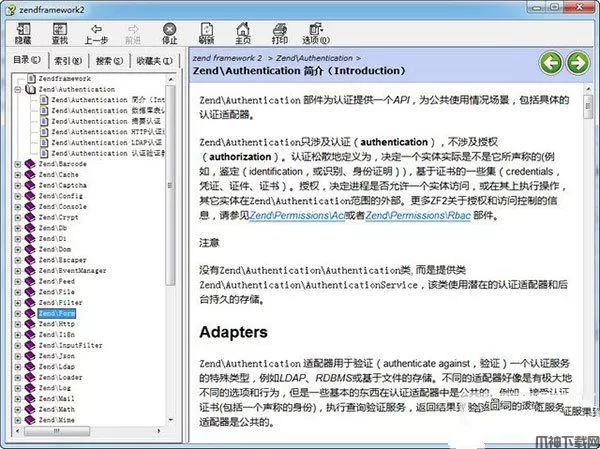This screenshot has width=600, height=449.
Task: Go back with the 上一步 toolbar icon
Action: (96, 34)
